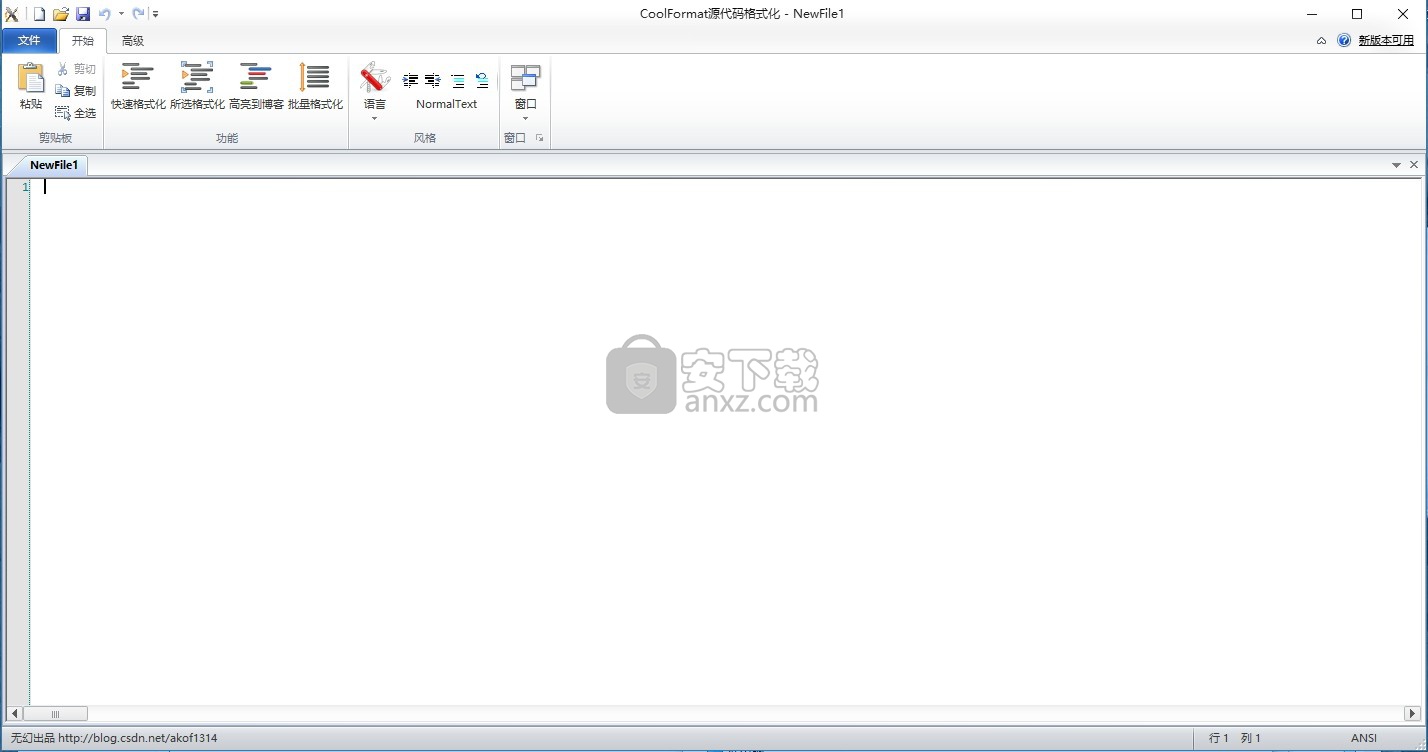Image resolution: width=1428 pixels, height=752 pixels.
Task: Open 批量格式化 batch format
Action: click(x=315, y=86)
